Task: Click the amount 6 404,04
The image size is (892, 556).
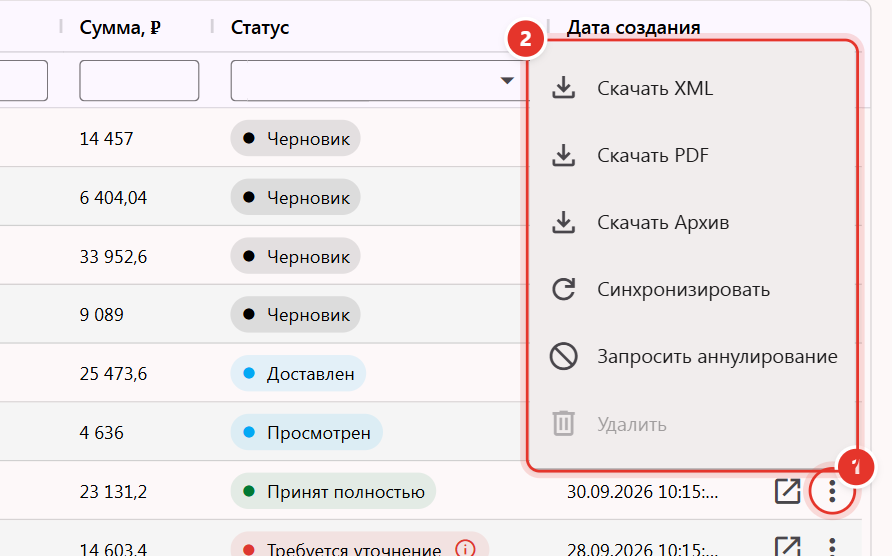Action: point(113,197)
